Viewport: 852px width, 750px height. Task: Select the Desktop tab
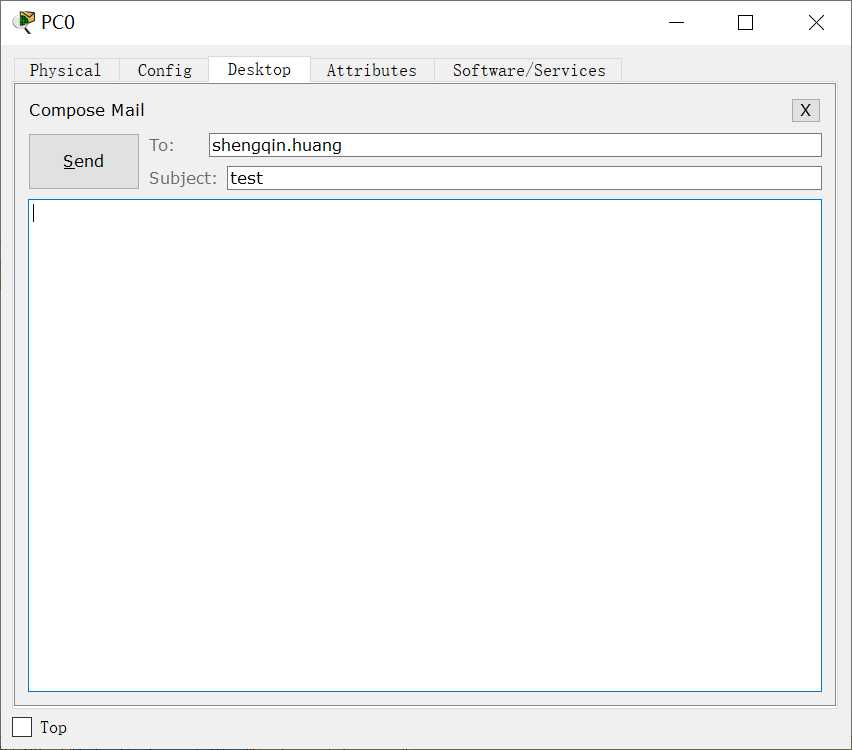(259, 70)
